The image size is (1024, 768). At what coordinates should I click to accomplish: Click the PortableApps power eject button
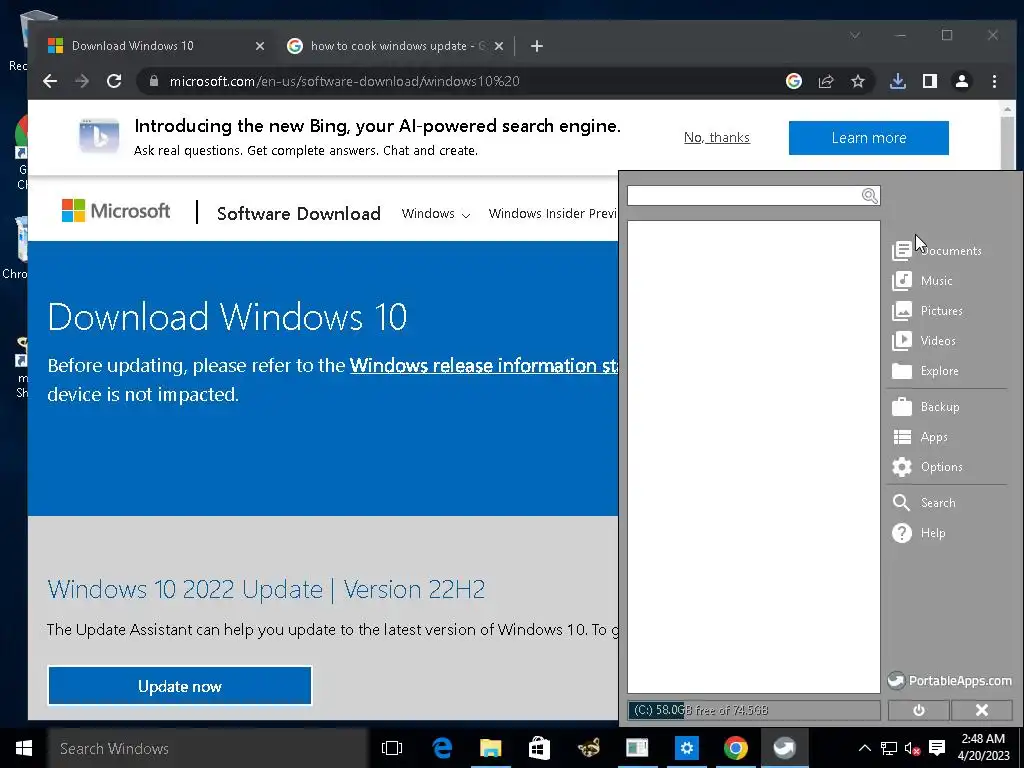[x=918, y=710]
